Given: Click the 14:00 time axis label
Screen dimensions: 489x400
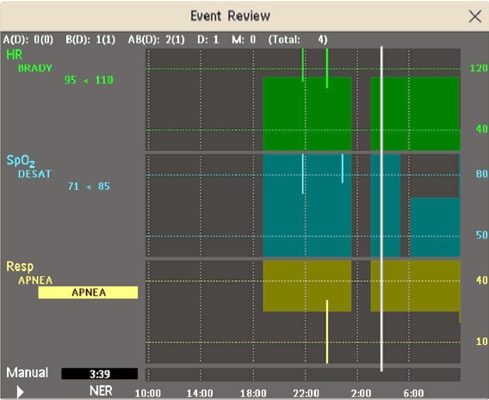Looking at the screenshot, I should (200, 393).
